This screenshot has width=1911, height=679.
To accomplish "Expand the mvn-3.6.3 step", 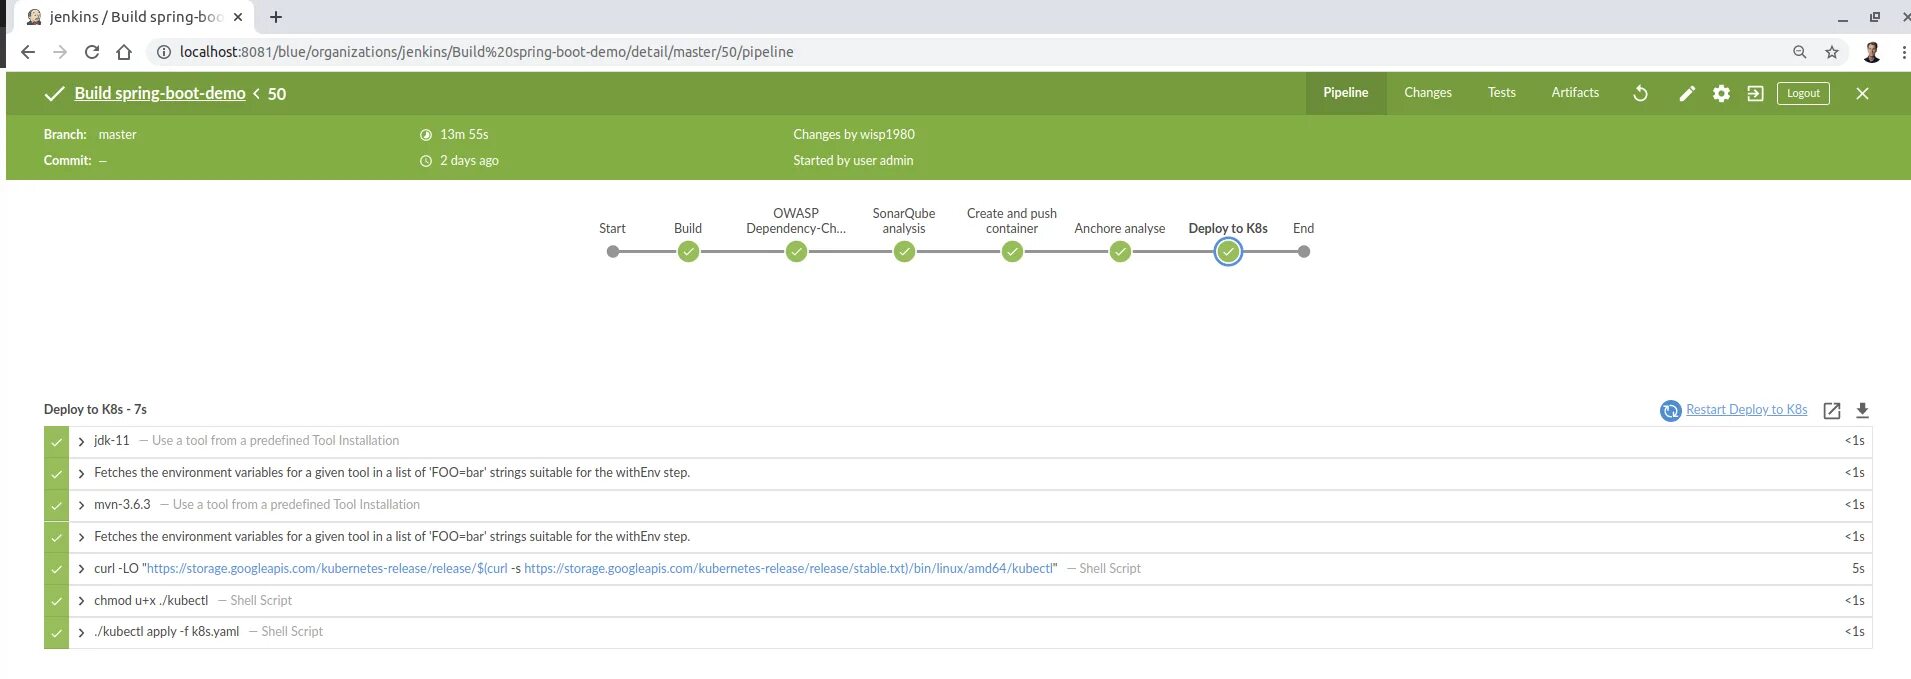I will pos(82,505).
